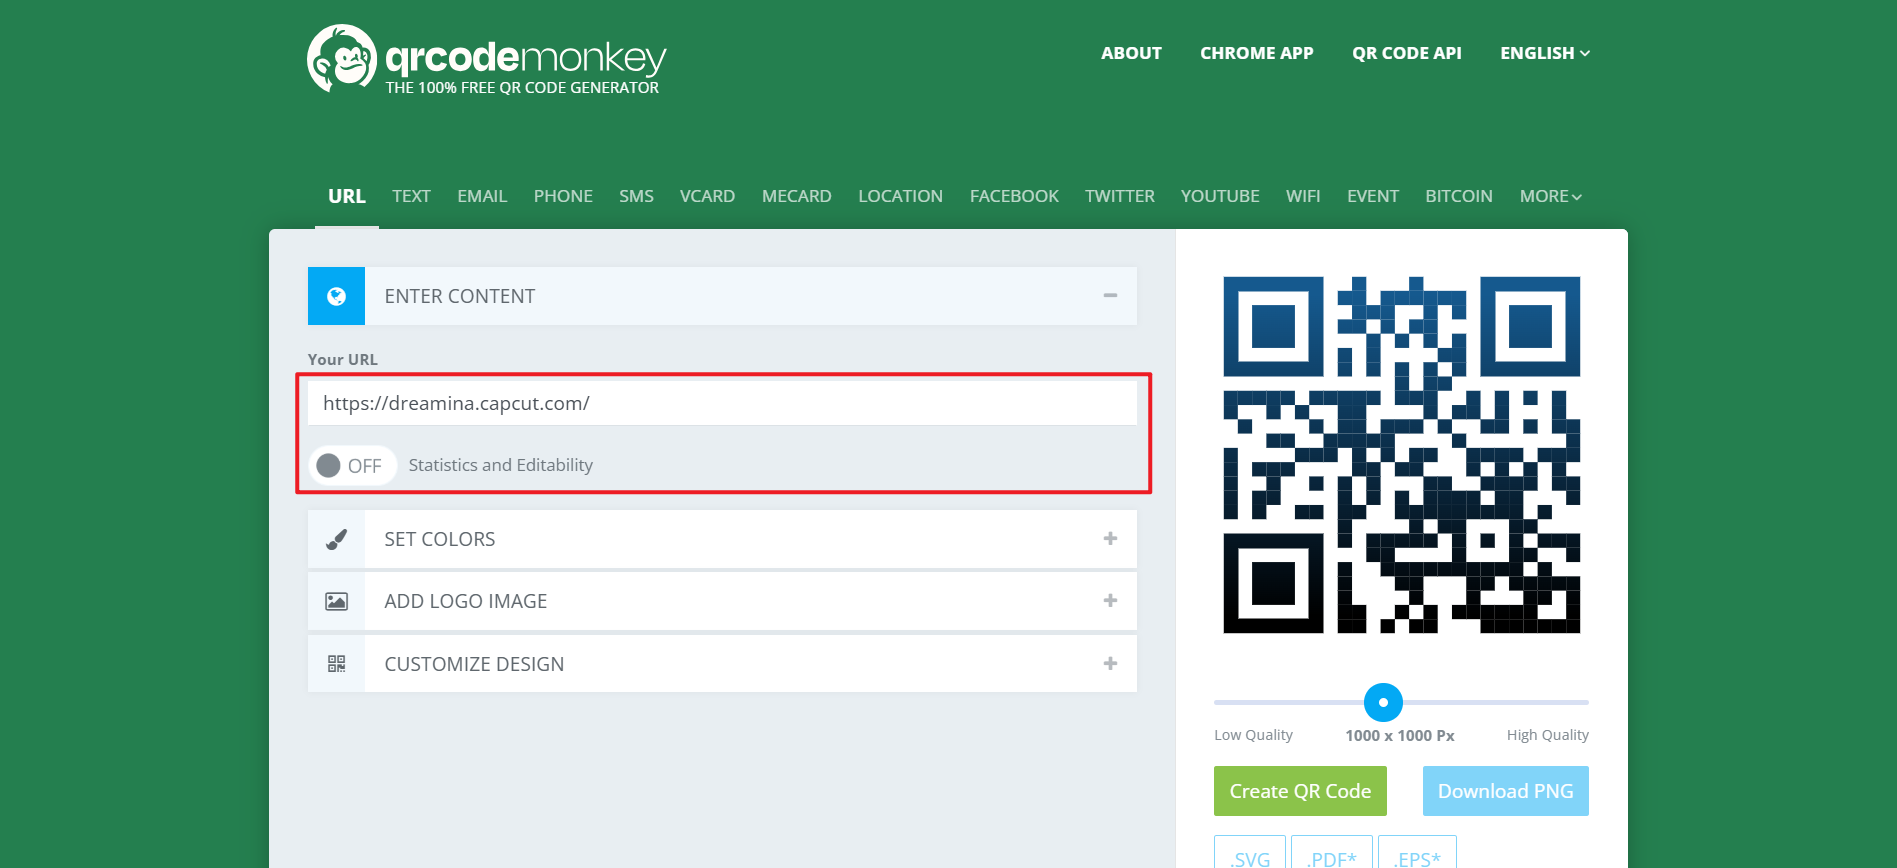
Task: Click the paintbrush icon for Set Colors
Action: pos(336,539)
